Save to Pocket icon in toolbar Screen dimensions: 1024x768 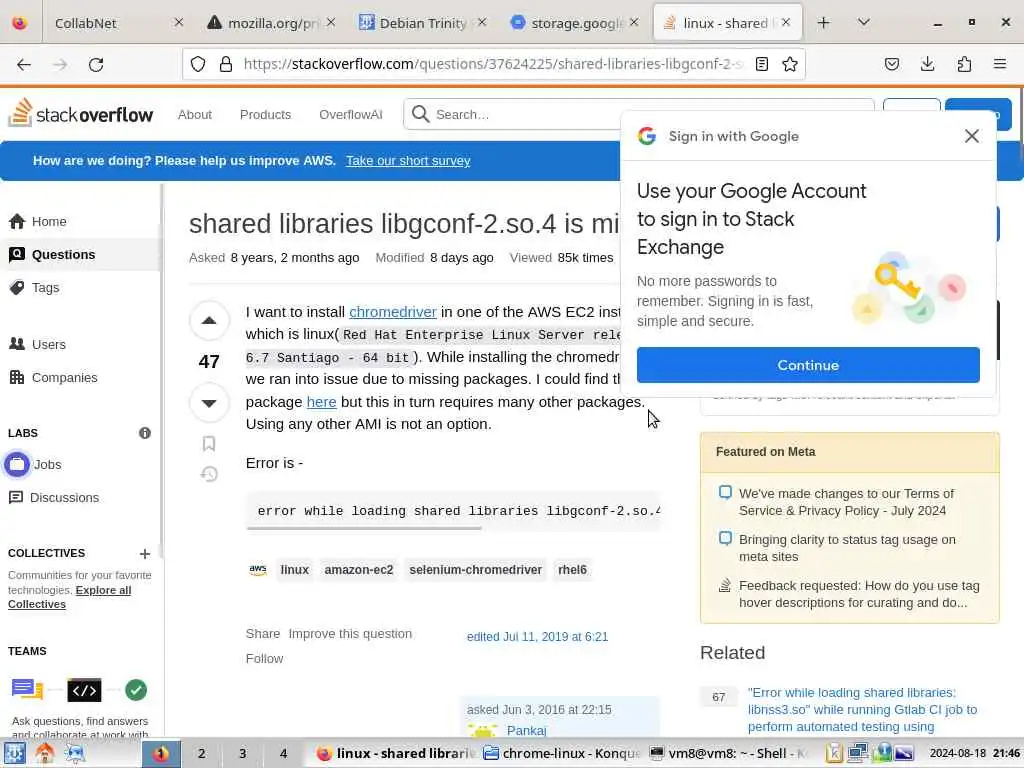tap(891, 64)
